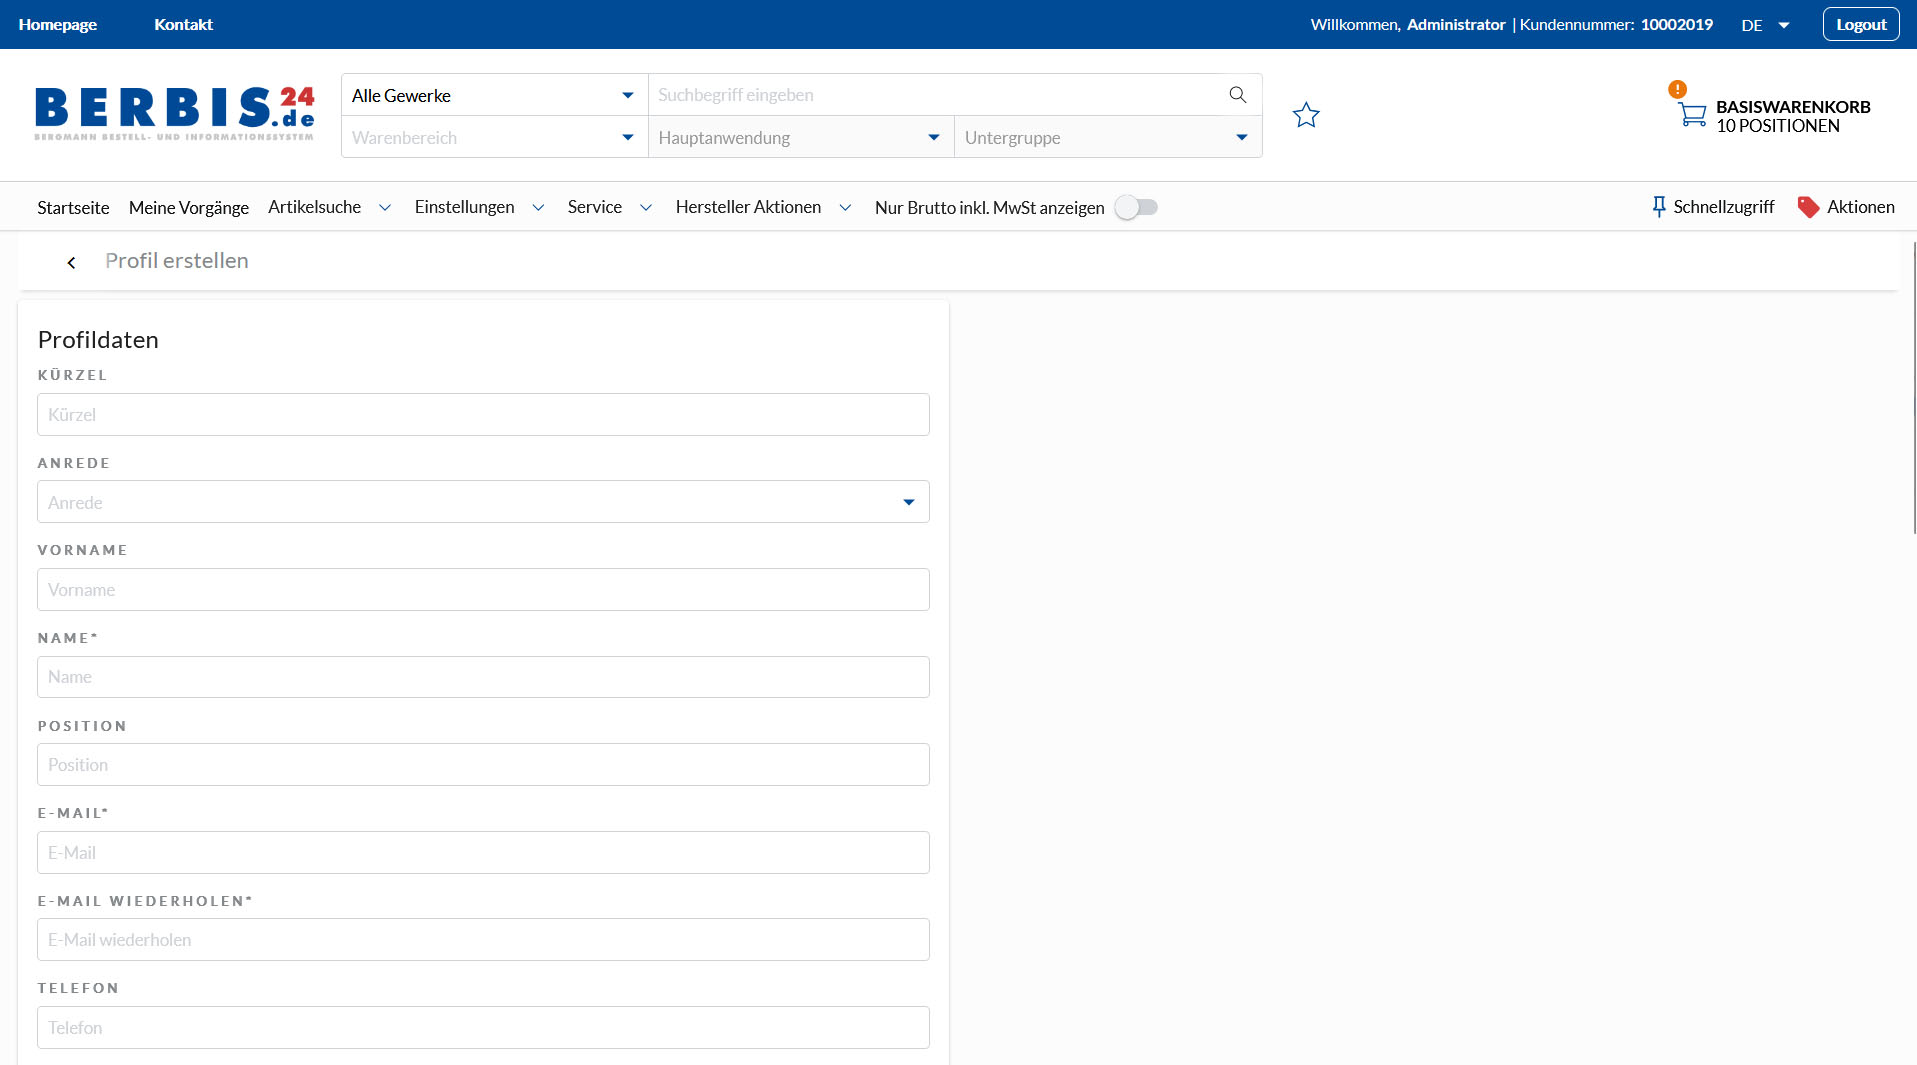The width and height of the screenshot is (1917, 1065).
Task: Open the Einstellungen menu
Action: coord(465,207)
